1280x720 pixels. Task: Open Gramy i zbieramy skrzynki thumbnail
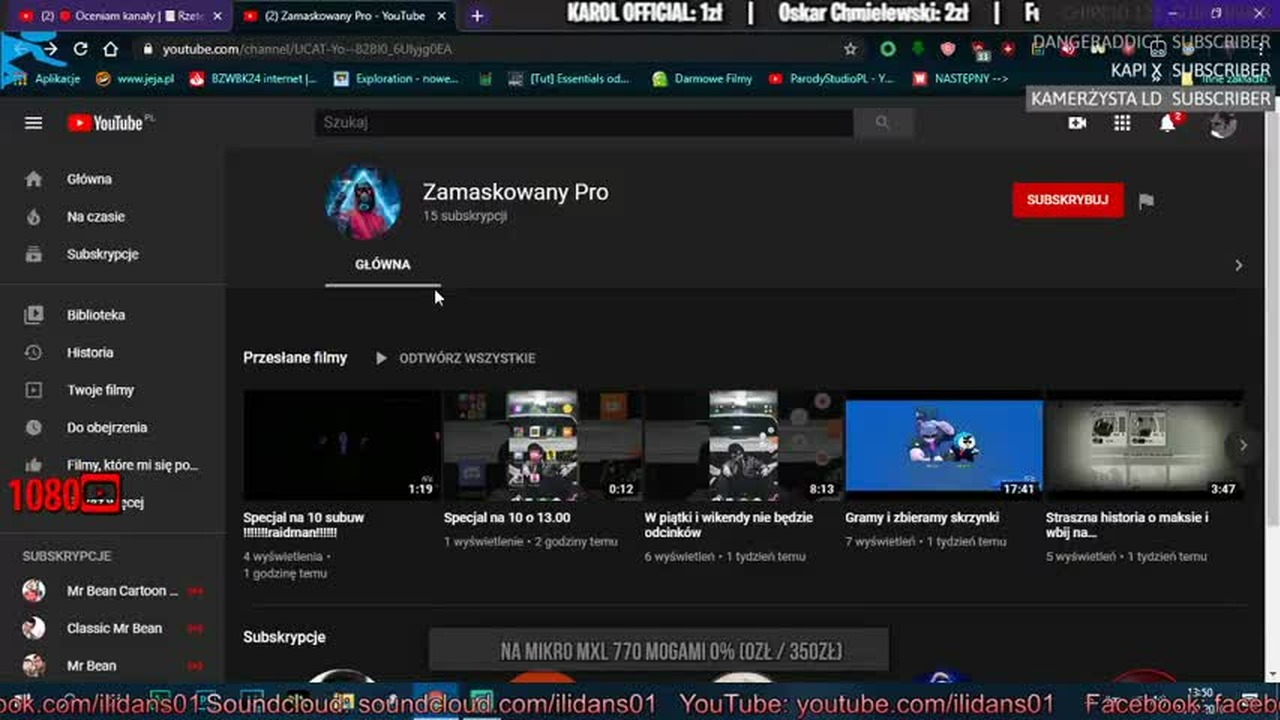point(944,445)
